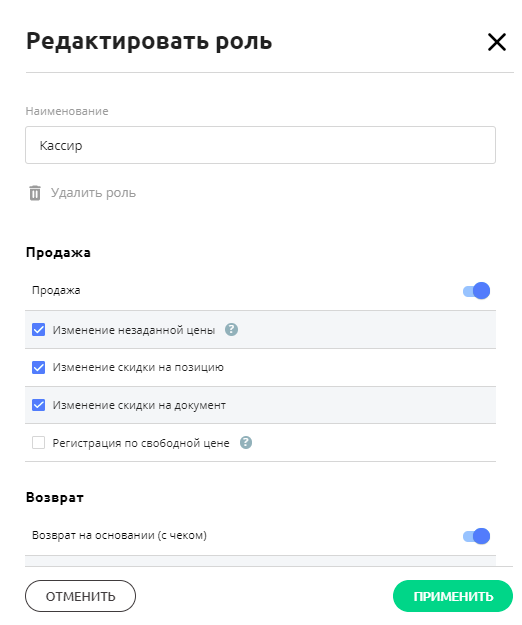Click the trash can icon
This screenshot has width=522, height=625.
coord(35,193)
